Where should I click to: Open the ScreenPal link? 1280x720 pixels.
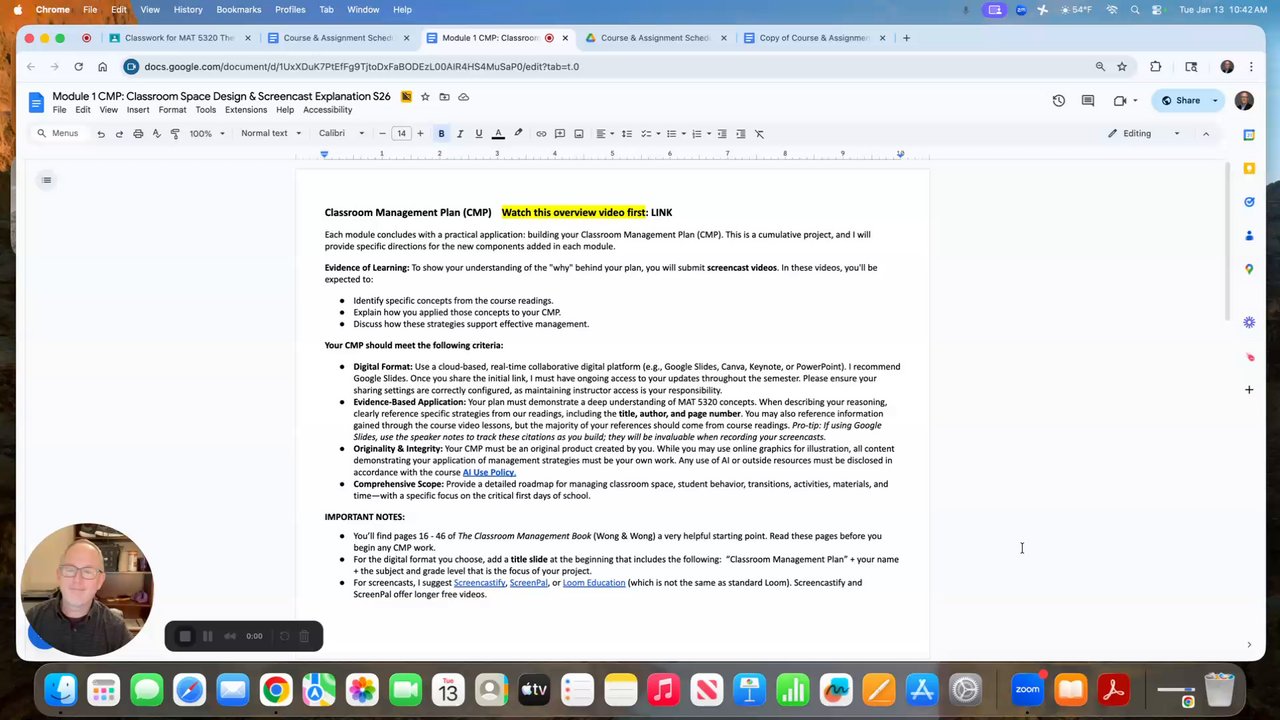tap(528, 583)
